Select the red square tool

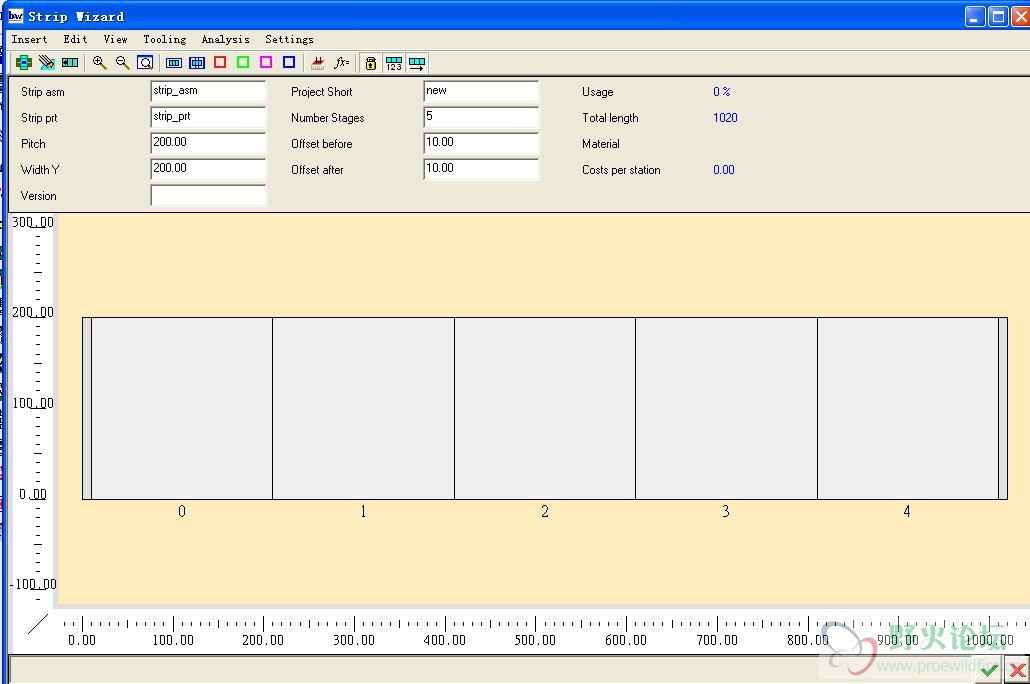click(x=220, y=62)
